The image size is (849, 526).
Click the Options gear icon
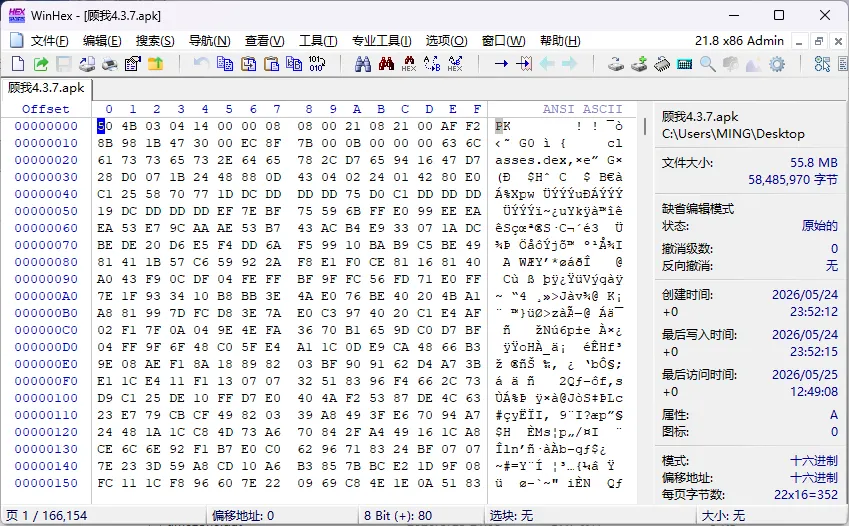coord(777,64)
